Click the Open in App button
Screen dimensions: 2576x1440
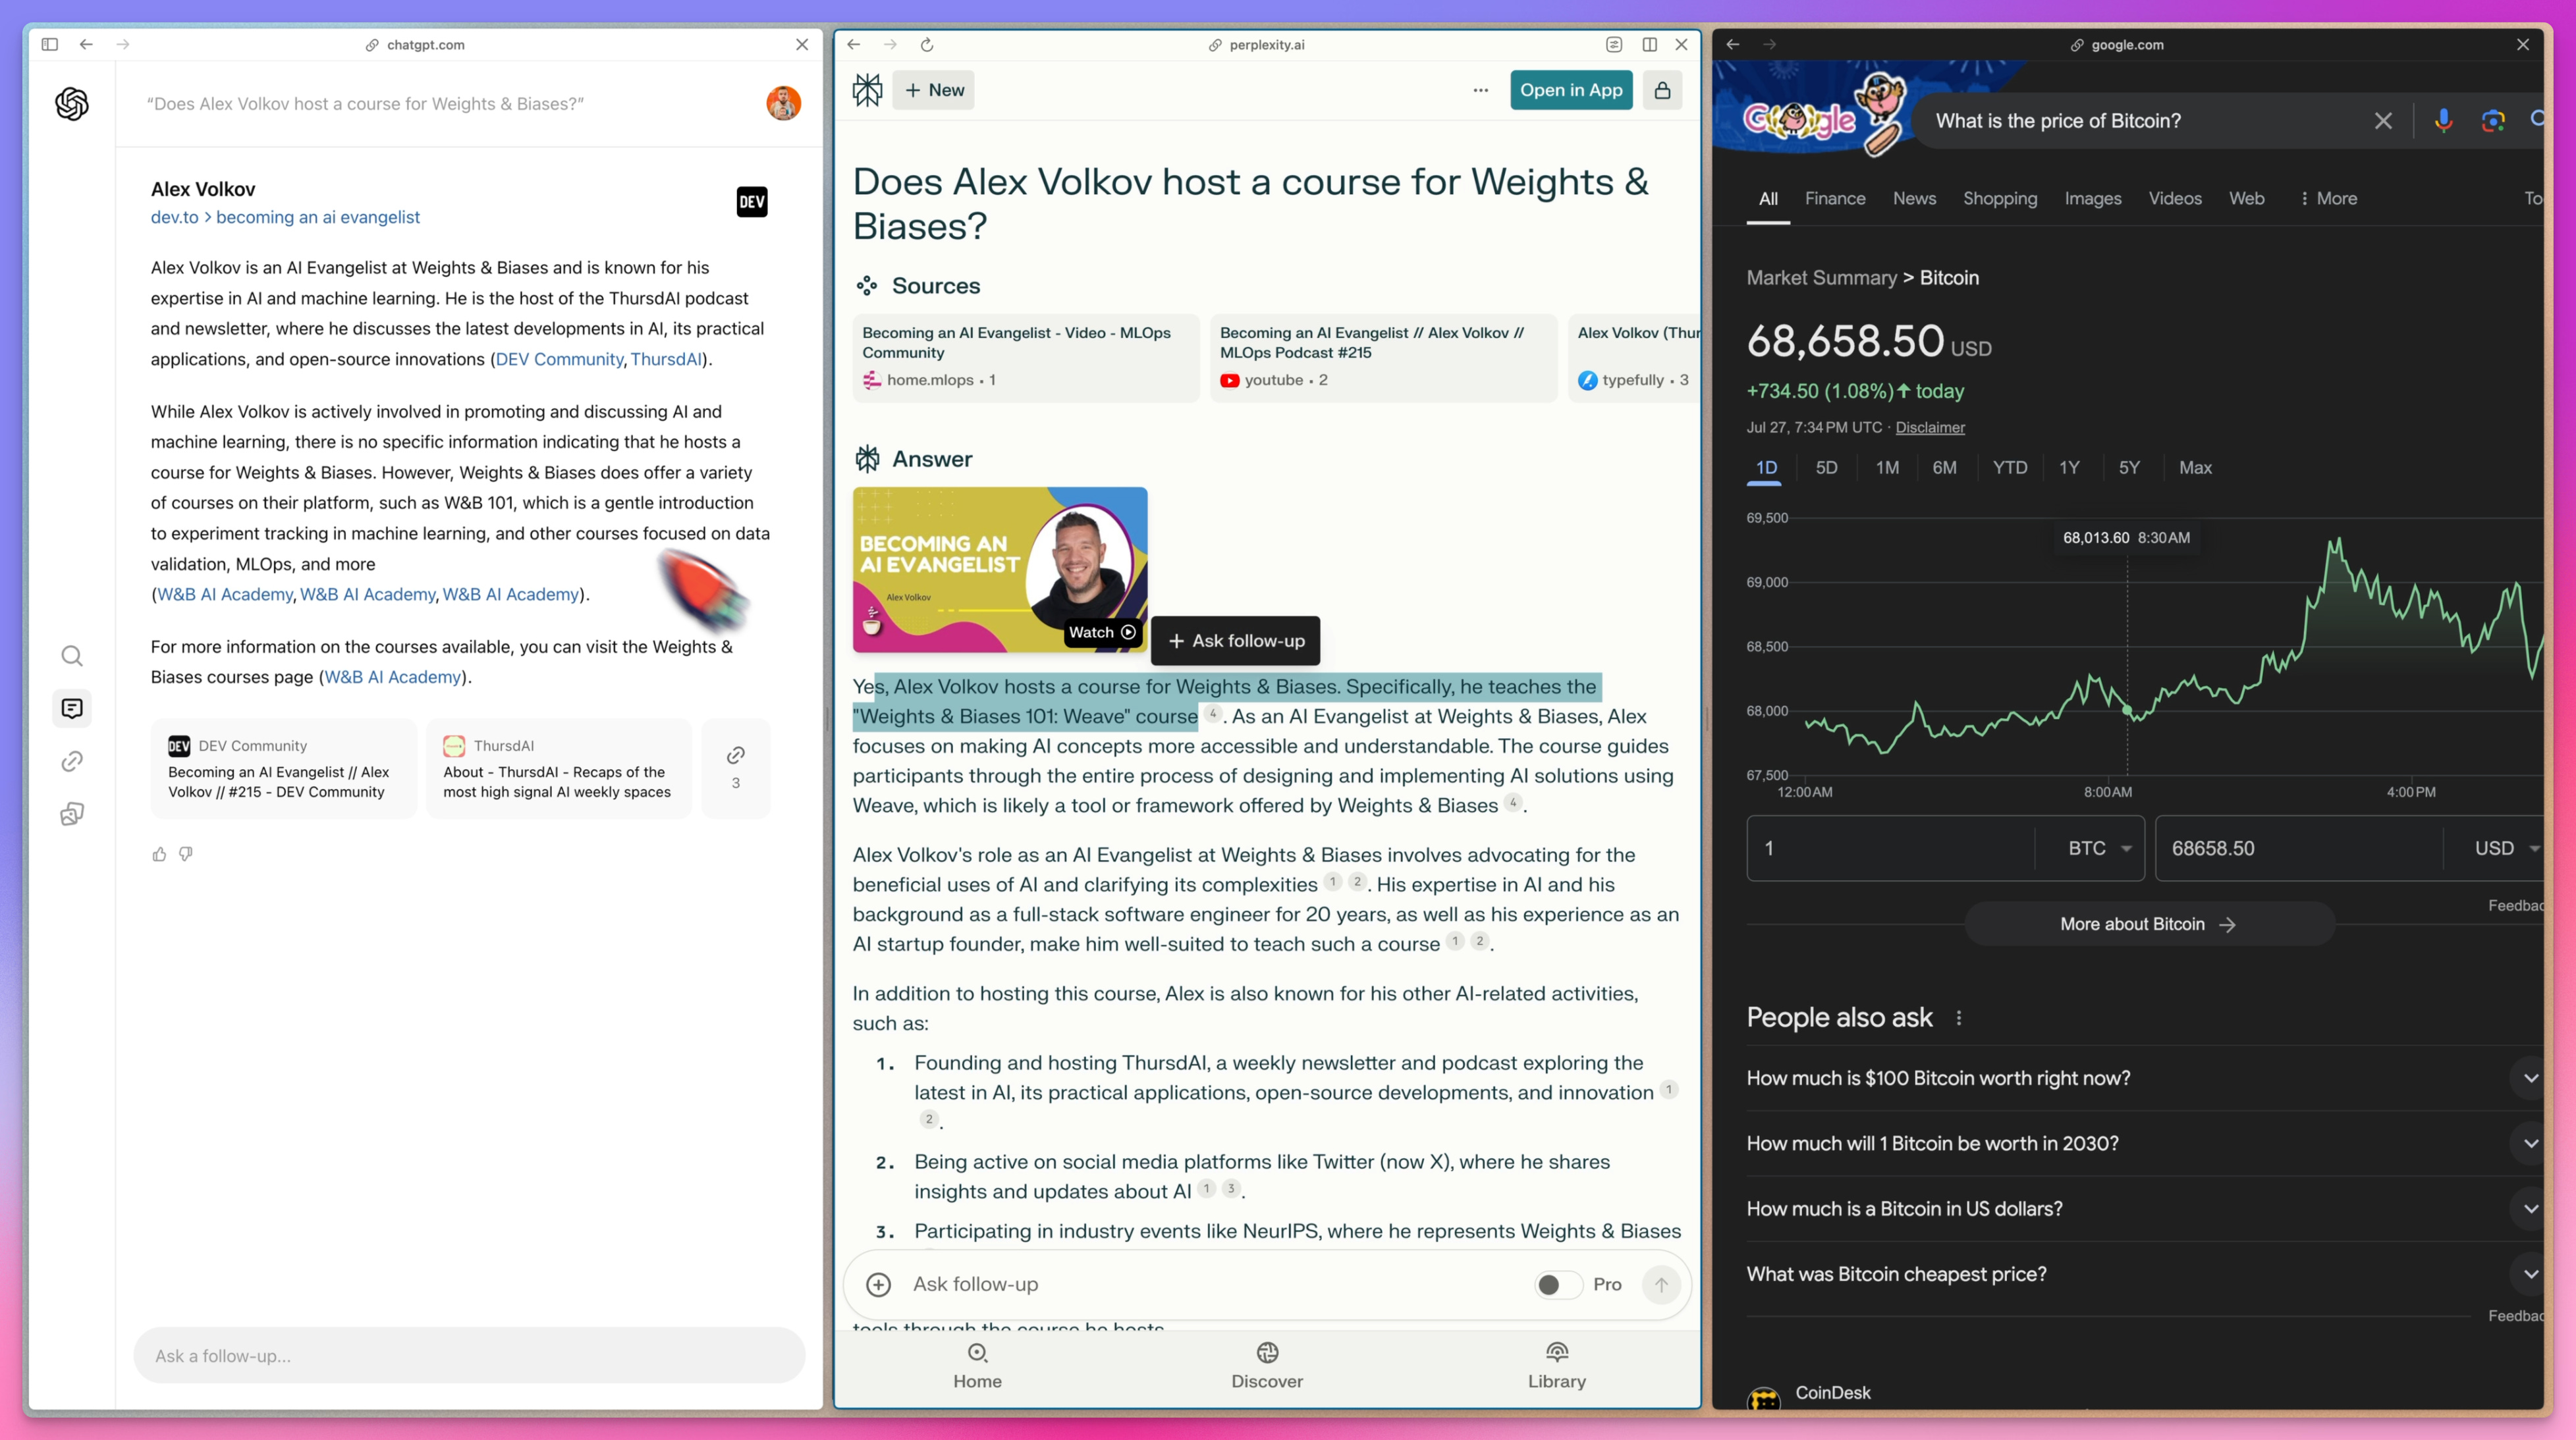point(1571,90)
